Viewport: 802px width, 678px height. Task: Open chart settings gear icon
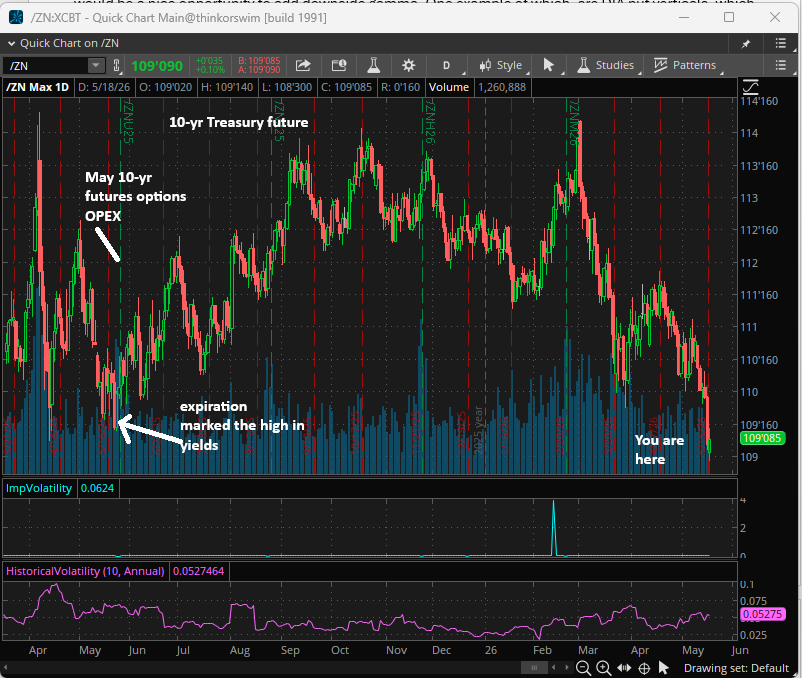pos(408,65)
